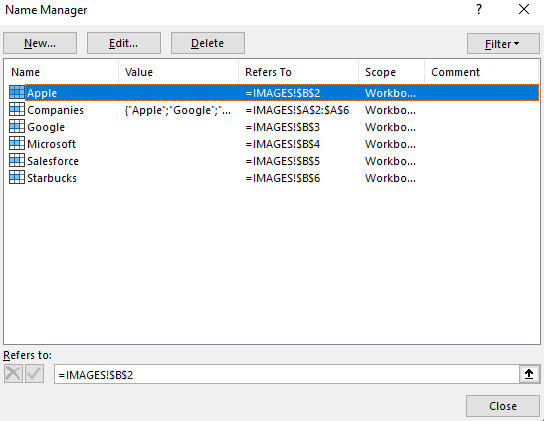Click the collapse dialog arrow icon
The image size is (544, 421).
pyautogui.click(x=529, y=374)
